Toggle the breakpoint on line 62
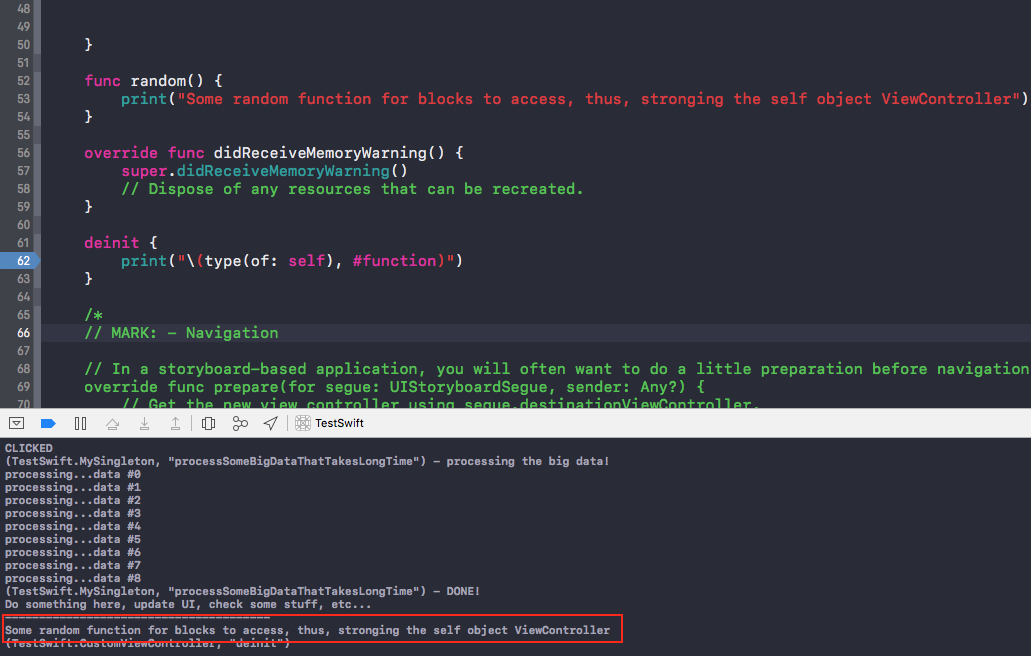 pyautogui.click(x=20, y=261)
